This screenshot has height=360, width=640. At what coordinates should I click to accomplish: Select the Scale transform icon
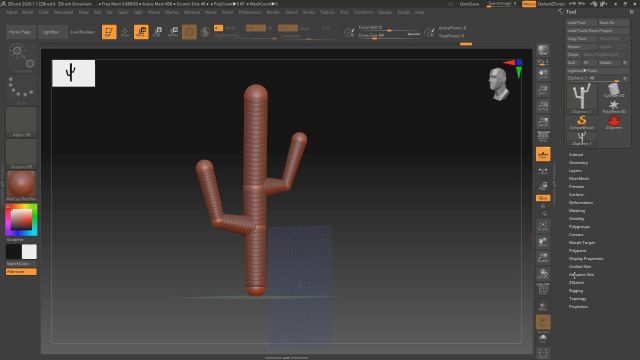click(x=157, y=32)
